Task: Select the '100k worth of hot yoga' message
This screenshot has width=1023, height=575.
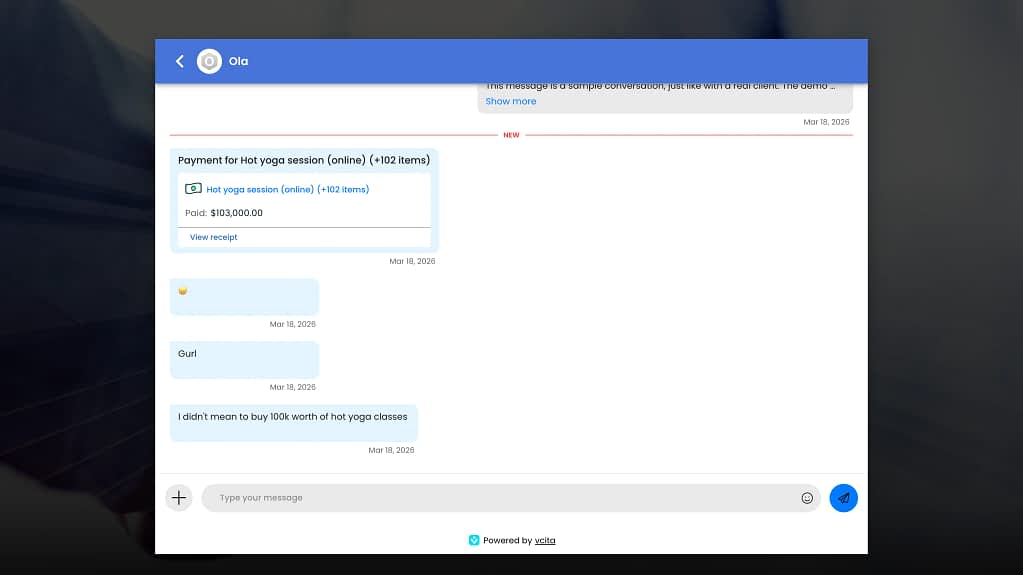Action: tap(294, 422)
